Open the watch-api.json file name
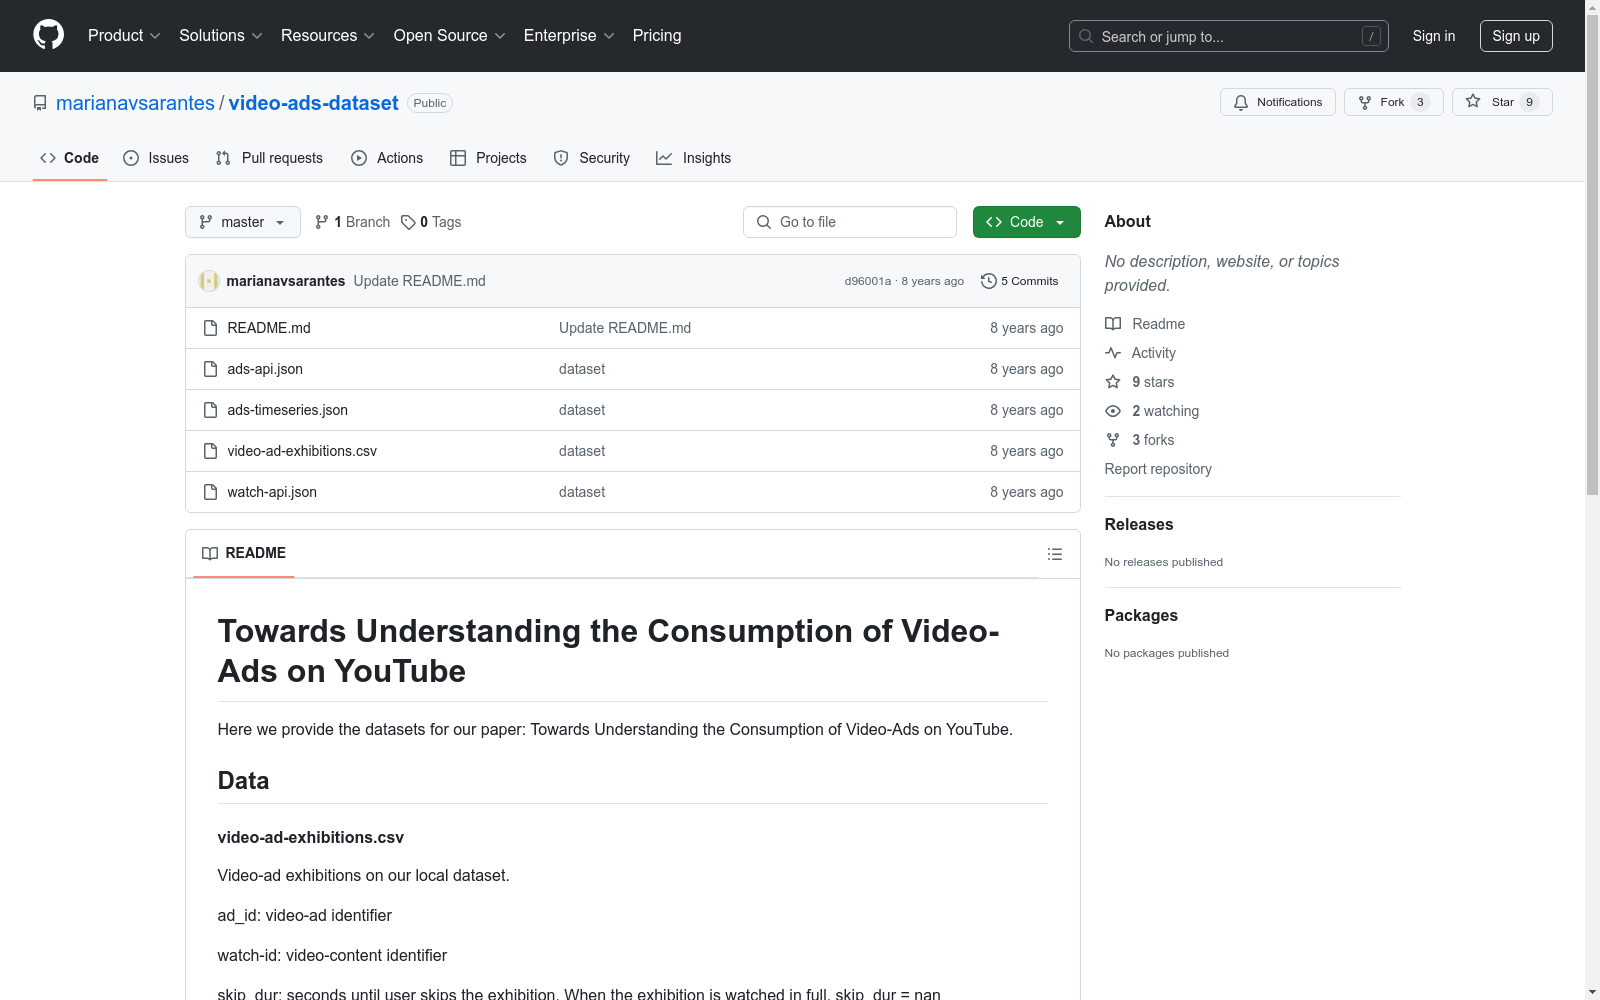The width and height of the screenshot is (1600, 1000). pos(272,492)
